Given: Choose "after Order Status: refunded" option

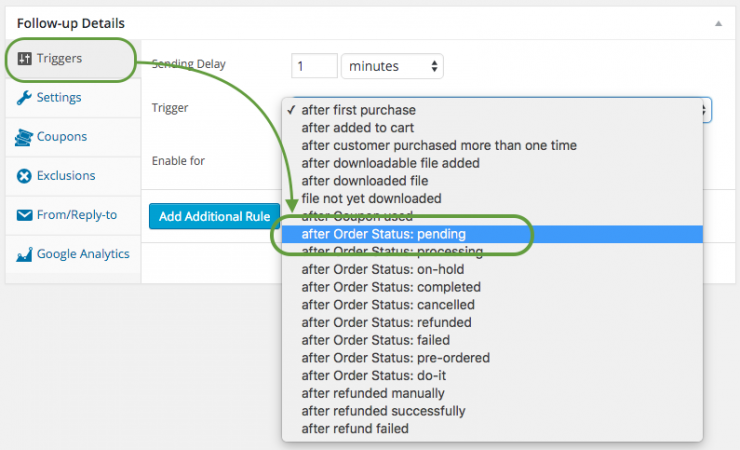Looking at the screenshot, I should click(x=492, y=322).
